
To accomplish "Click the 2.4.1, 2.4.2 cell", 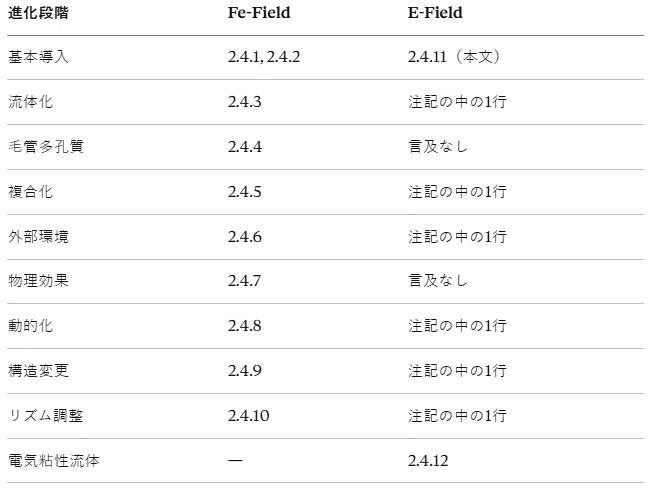I will click(x=264, y=57).
